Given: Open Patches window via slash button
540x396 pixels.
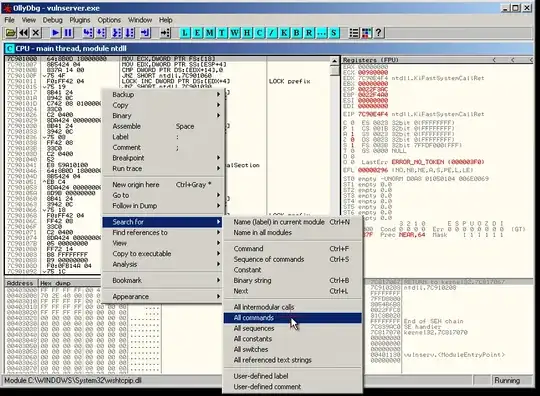Looking at the screenshot, I should click(x=272, y=33).
